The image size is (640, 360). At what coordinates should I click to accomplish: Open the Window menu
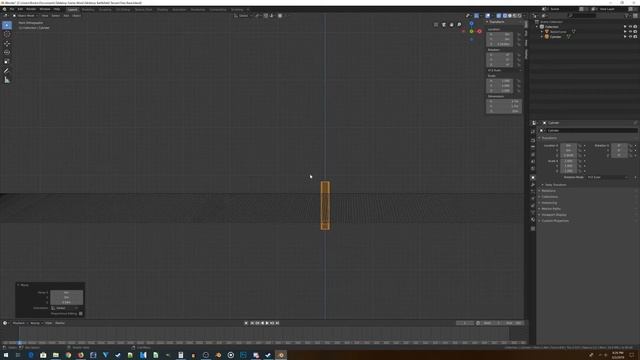(x=45, y=9)
